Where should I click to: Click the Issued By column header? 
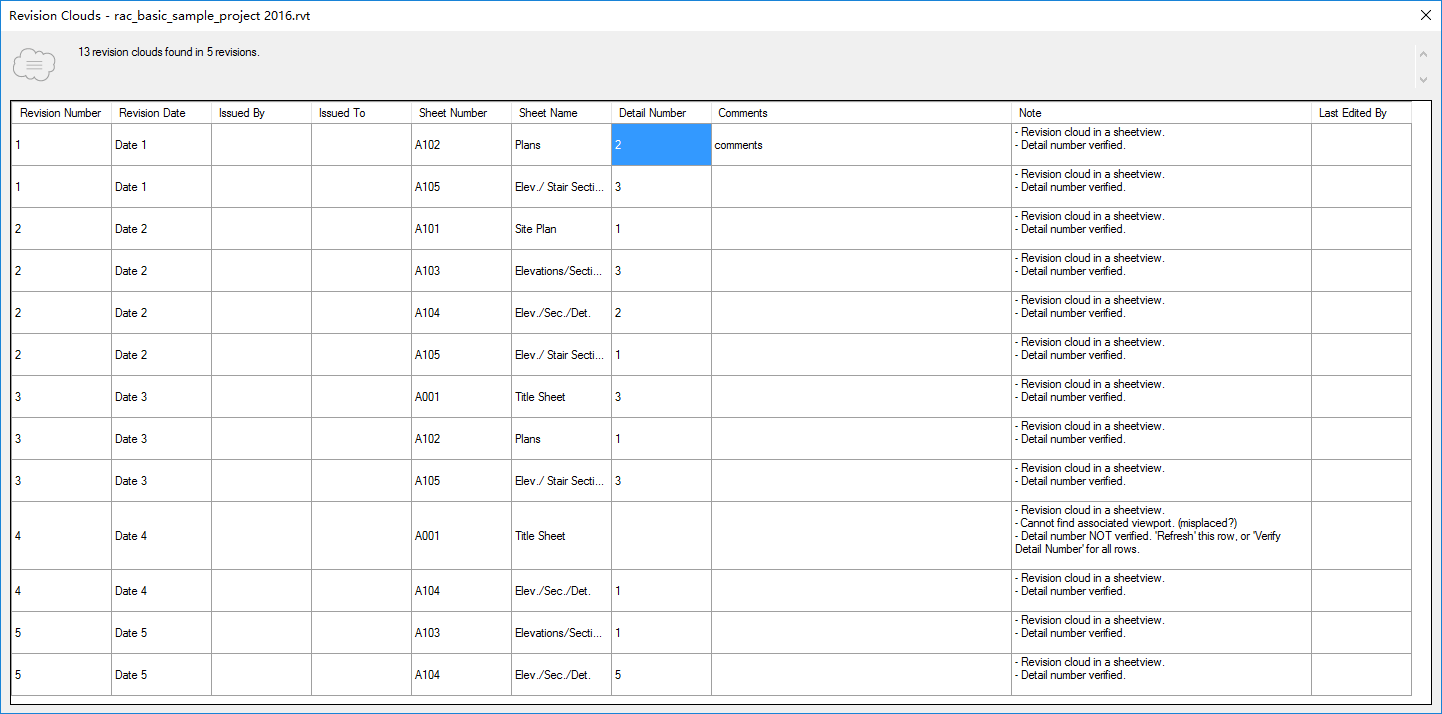click(241, 113)
